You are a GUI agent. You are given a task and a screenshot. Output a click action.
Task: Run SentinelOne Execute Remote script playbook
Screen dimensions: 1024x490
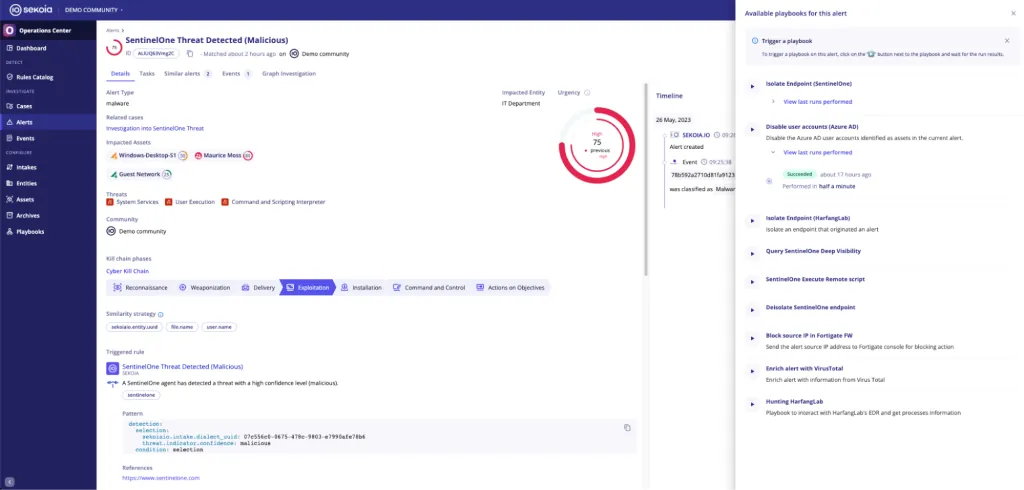(x=752, y=281)
